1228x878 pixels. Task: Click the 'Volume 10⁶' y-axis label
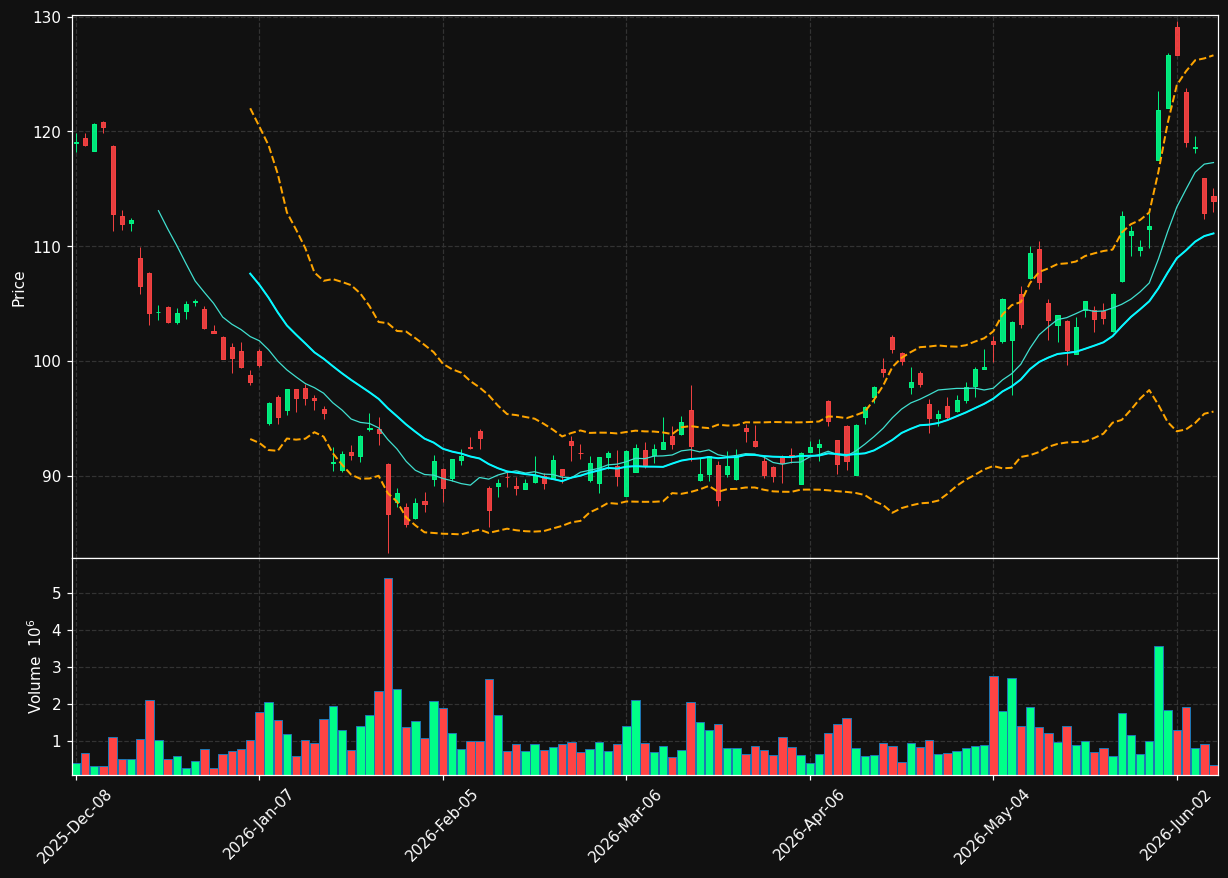34,666
